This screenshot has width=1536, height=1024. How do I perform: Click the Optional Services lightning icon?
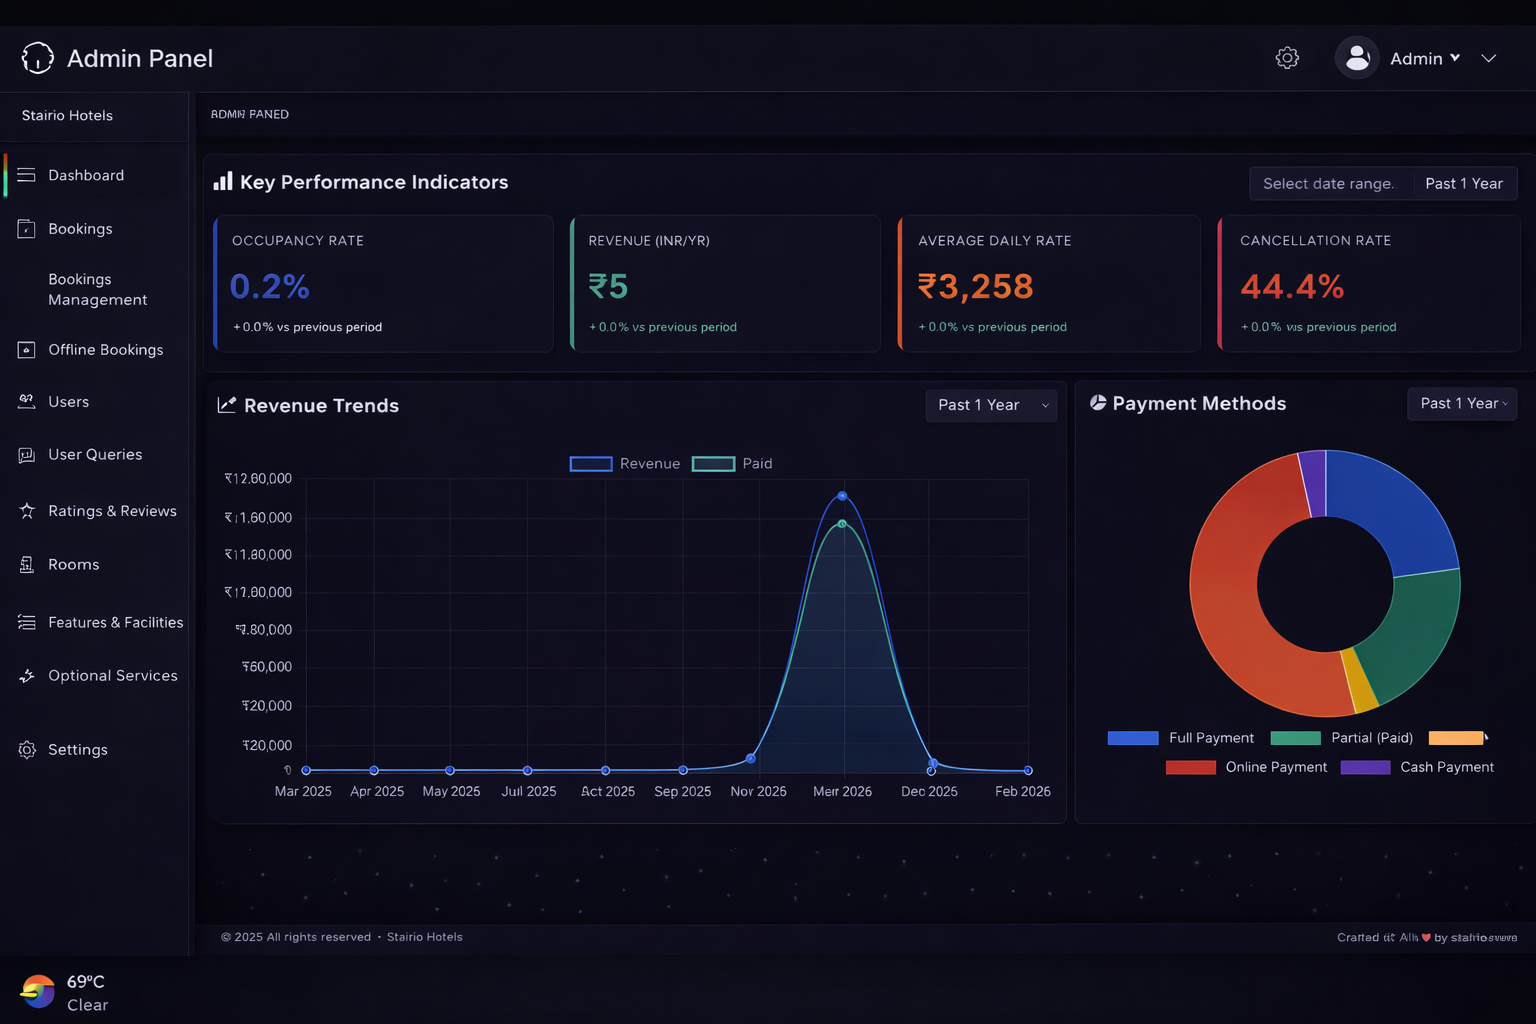26,675
